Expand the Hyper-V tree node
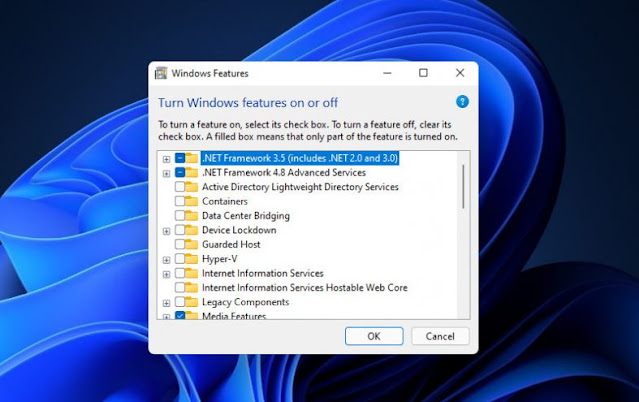This screenshot has width=639, height=402. pyautogui.click(x=166, y=260)
